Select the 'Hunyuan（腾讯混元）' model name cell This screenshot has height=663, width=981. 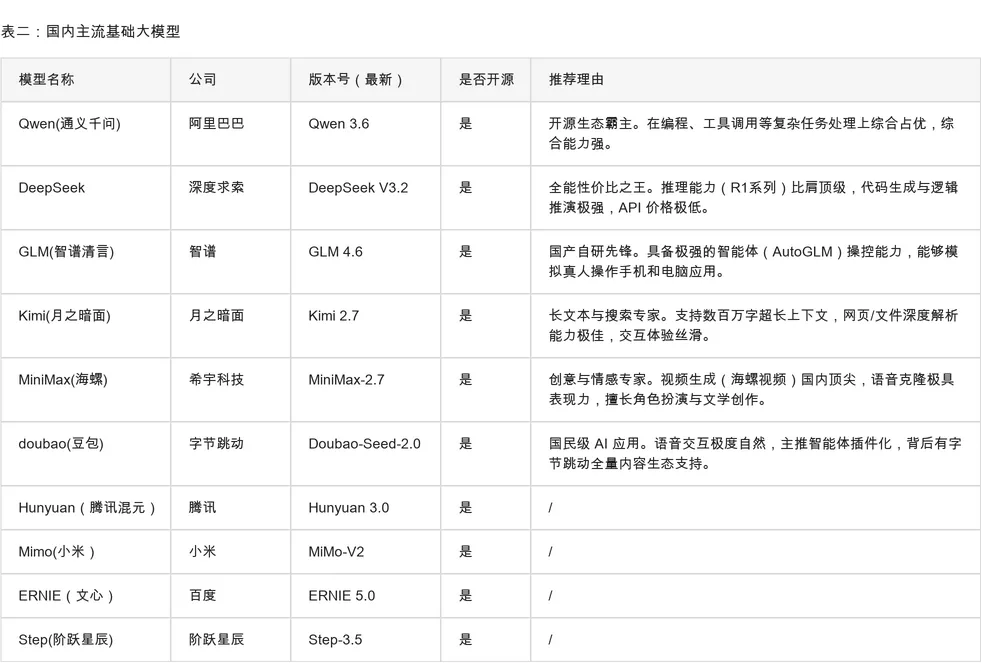pyautogui.click(x=86, y=507)
